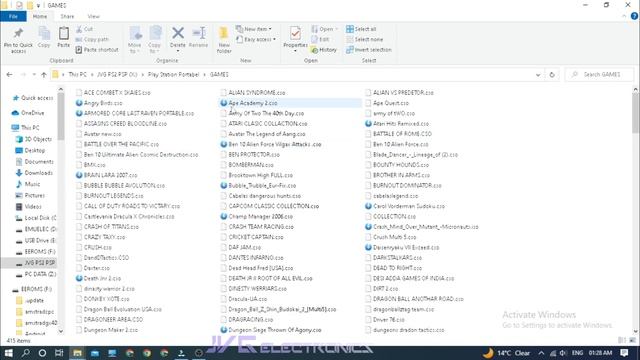The height and width of the screenshot is (360, 640).
Task: Expand the address bar history dropdown
Action: tap(538, 75)
